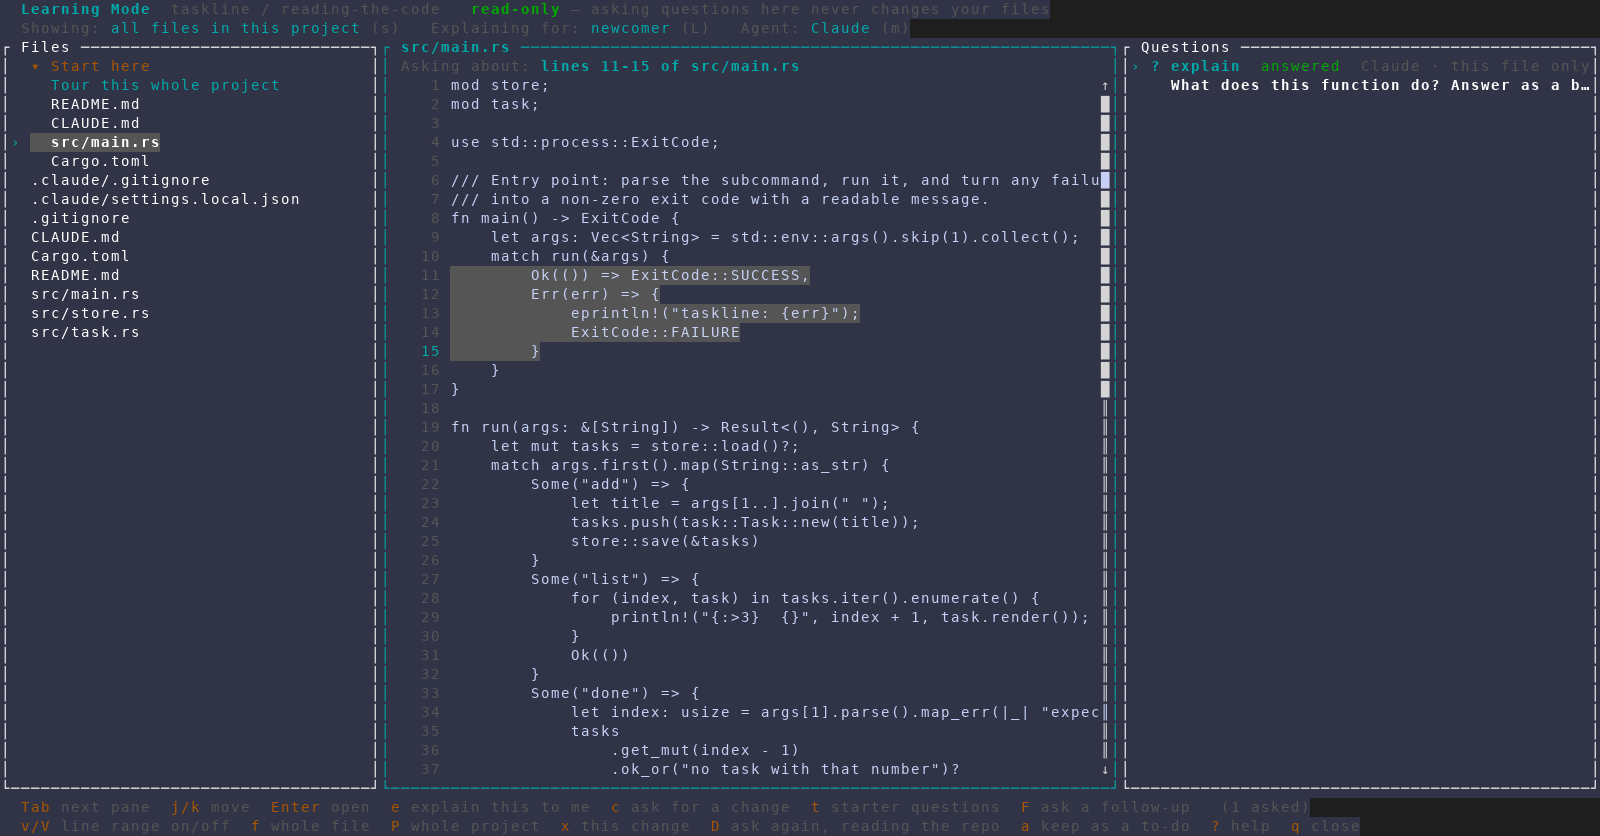Click the Learning Mode title
Image resolution: width=1600 pixels, height=836 pixels.
[x=85, y=10]
